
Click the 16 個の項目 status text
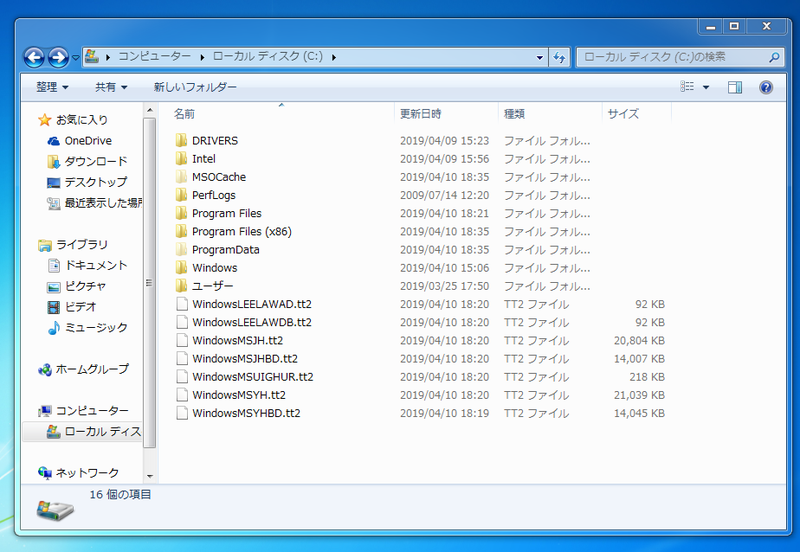coord(120,494)
